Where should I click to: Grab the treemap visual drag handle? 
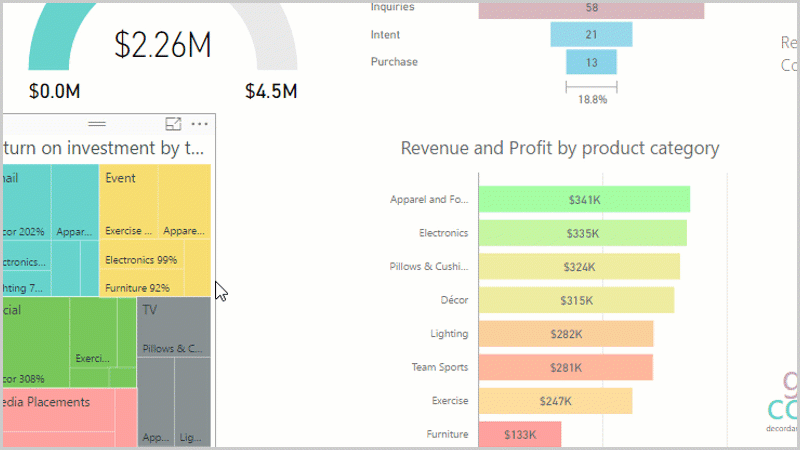pos(96,124)
